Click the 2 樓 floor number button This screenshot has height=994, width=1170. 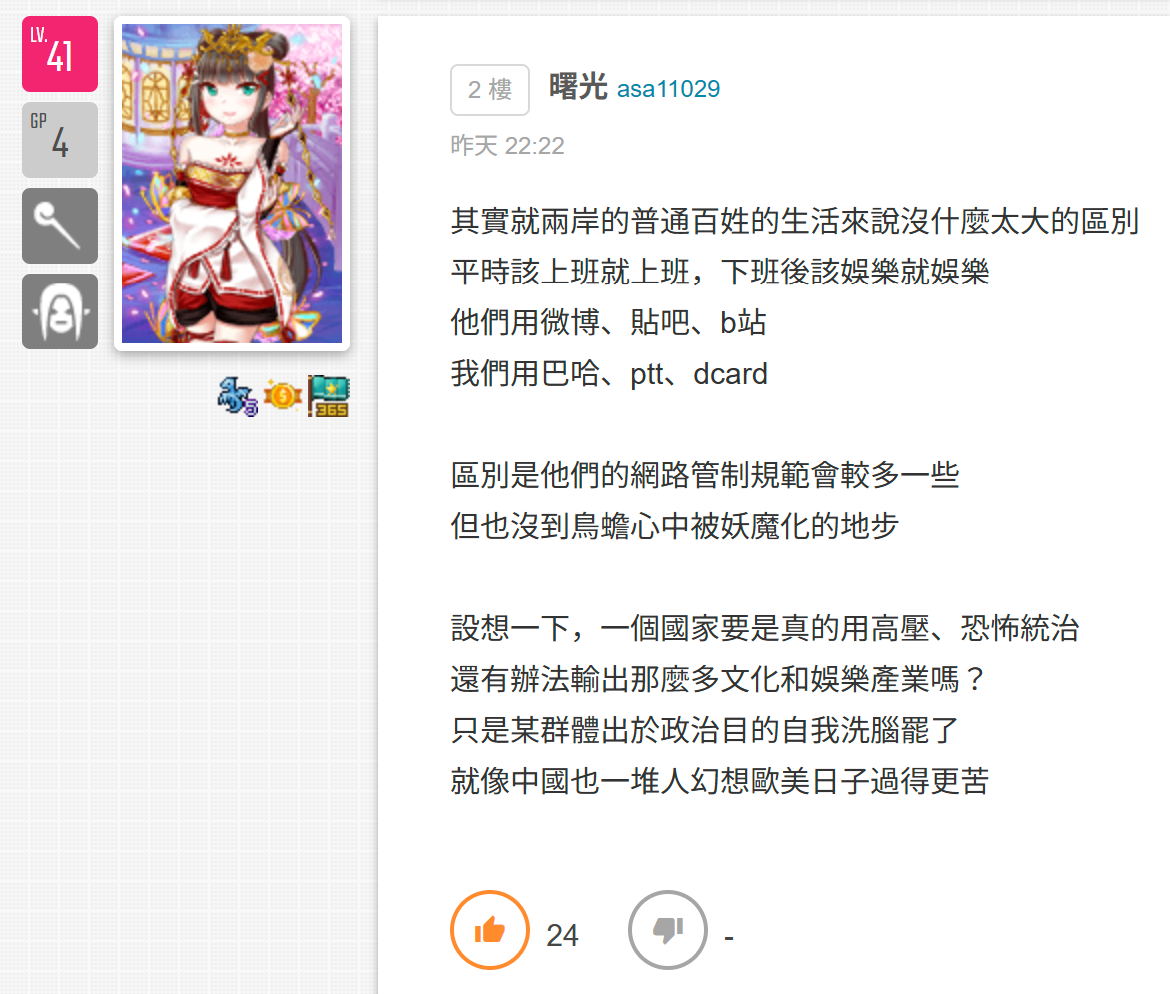[489, 90]
